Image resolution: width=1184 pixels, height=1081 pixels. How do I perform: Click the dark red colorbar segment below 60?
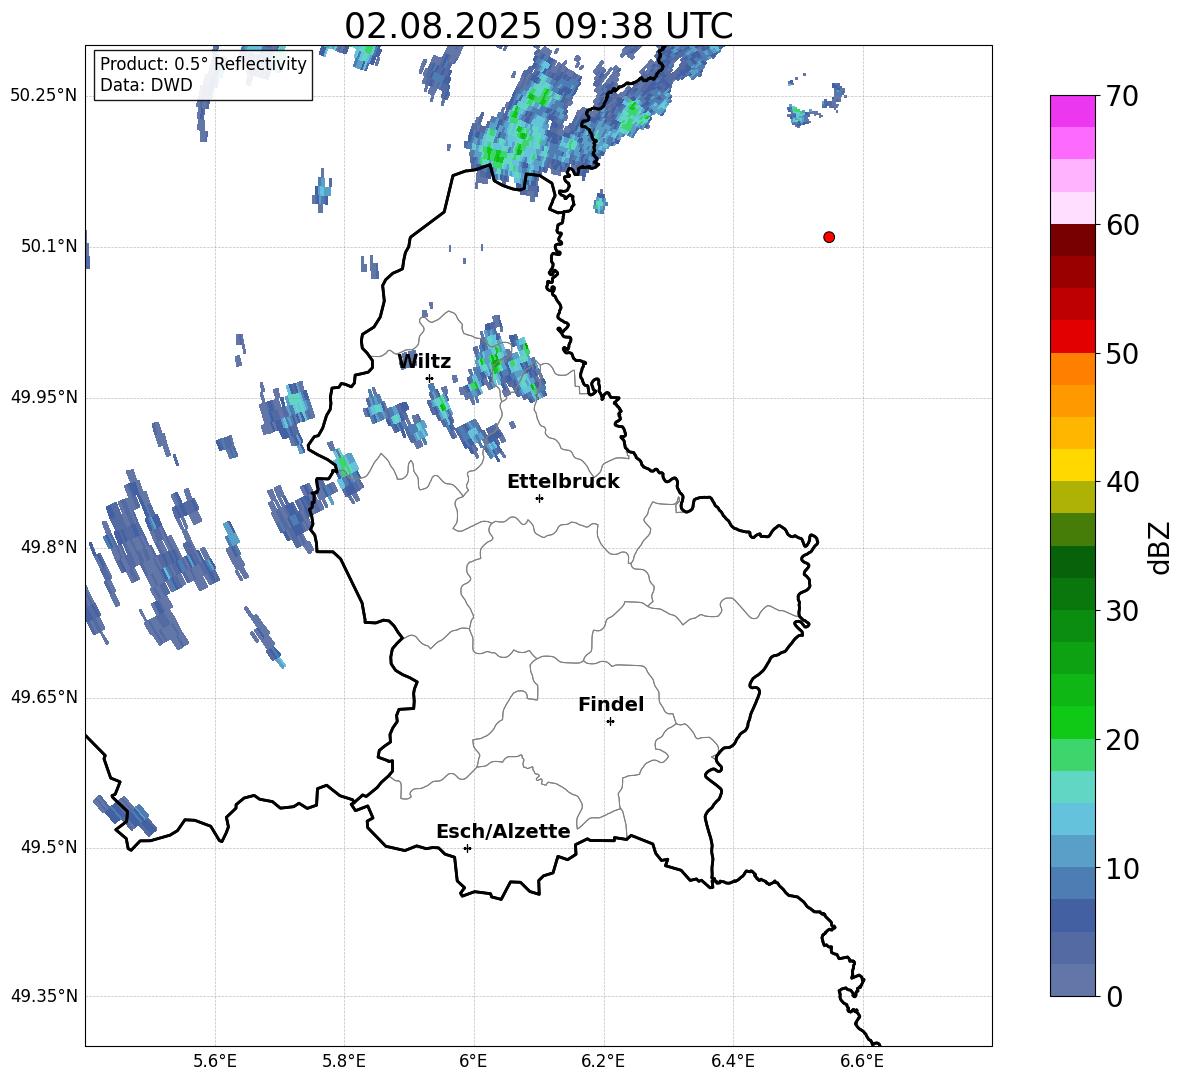(x=1072, y=240)
